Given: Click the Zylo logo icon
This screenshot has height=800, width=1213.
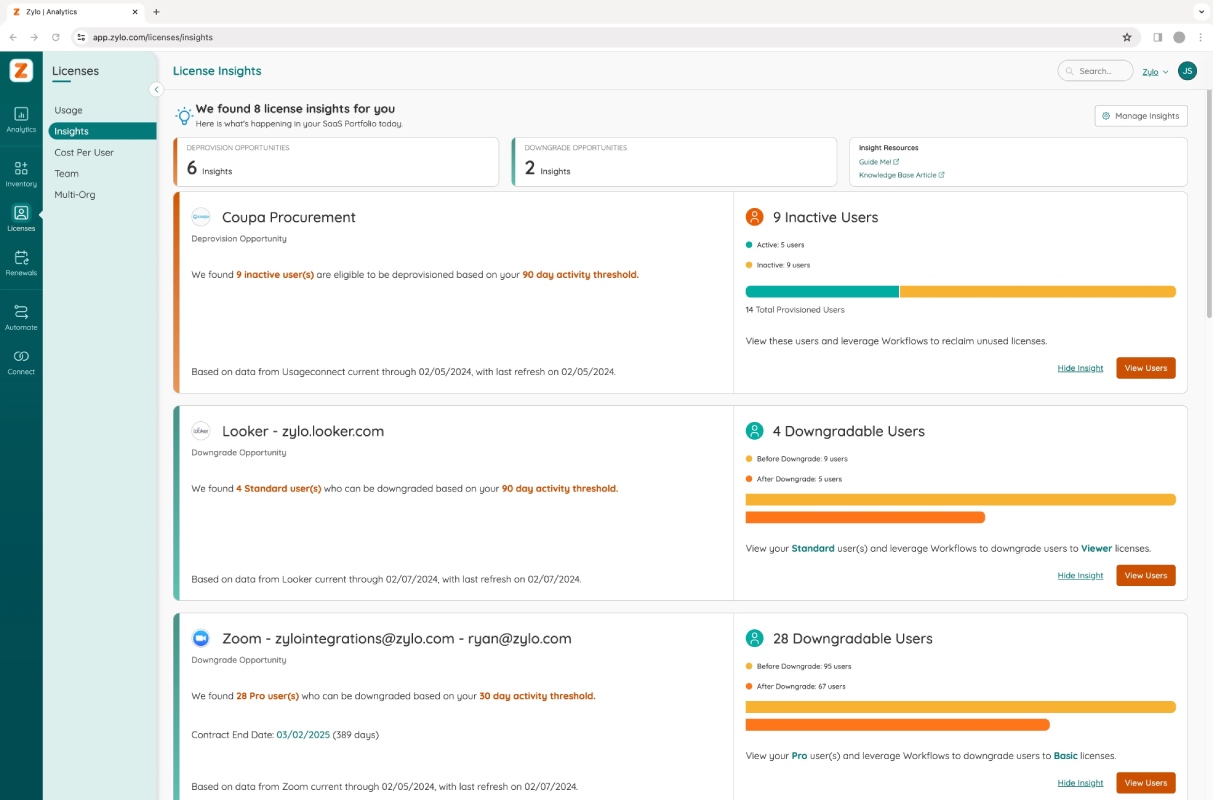Looking at the screenshot, I should click(21, 70).
